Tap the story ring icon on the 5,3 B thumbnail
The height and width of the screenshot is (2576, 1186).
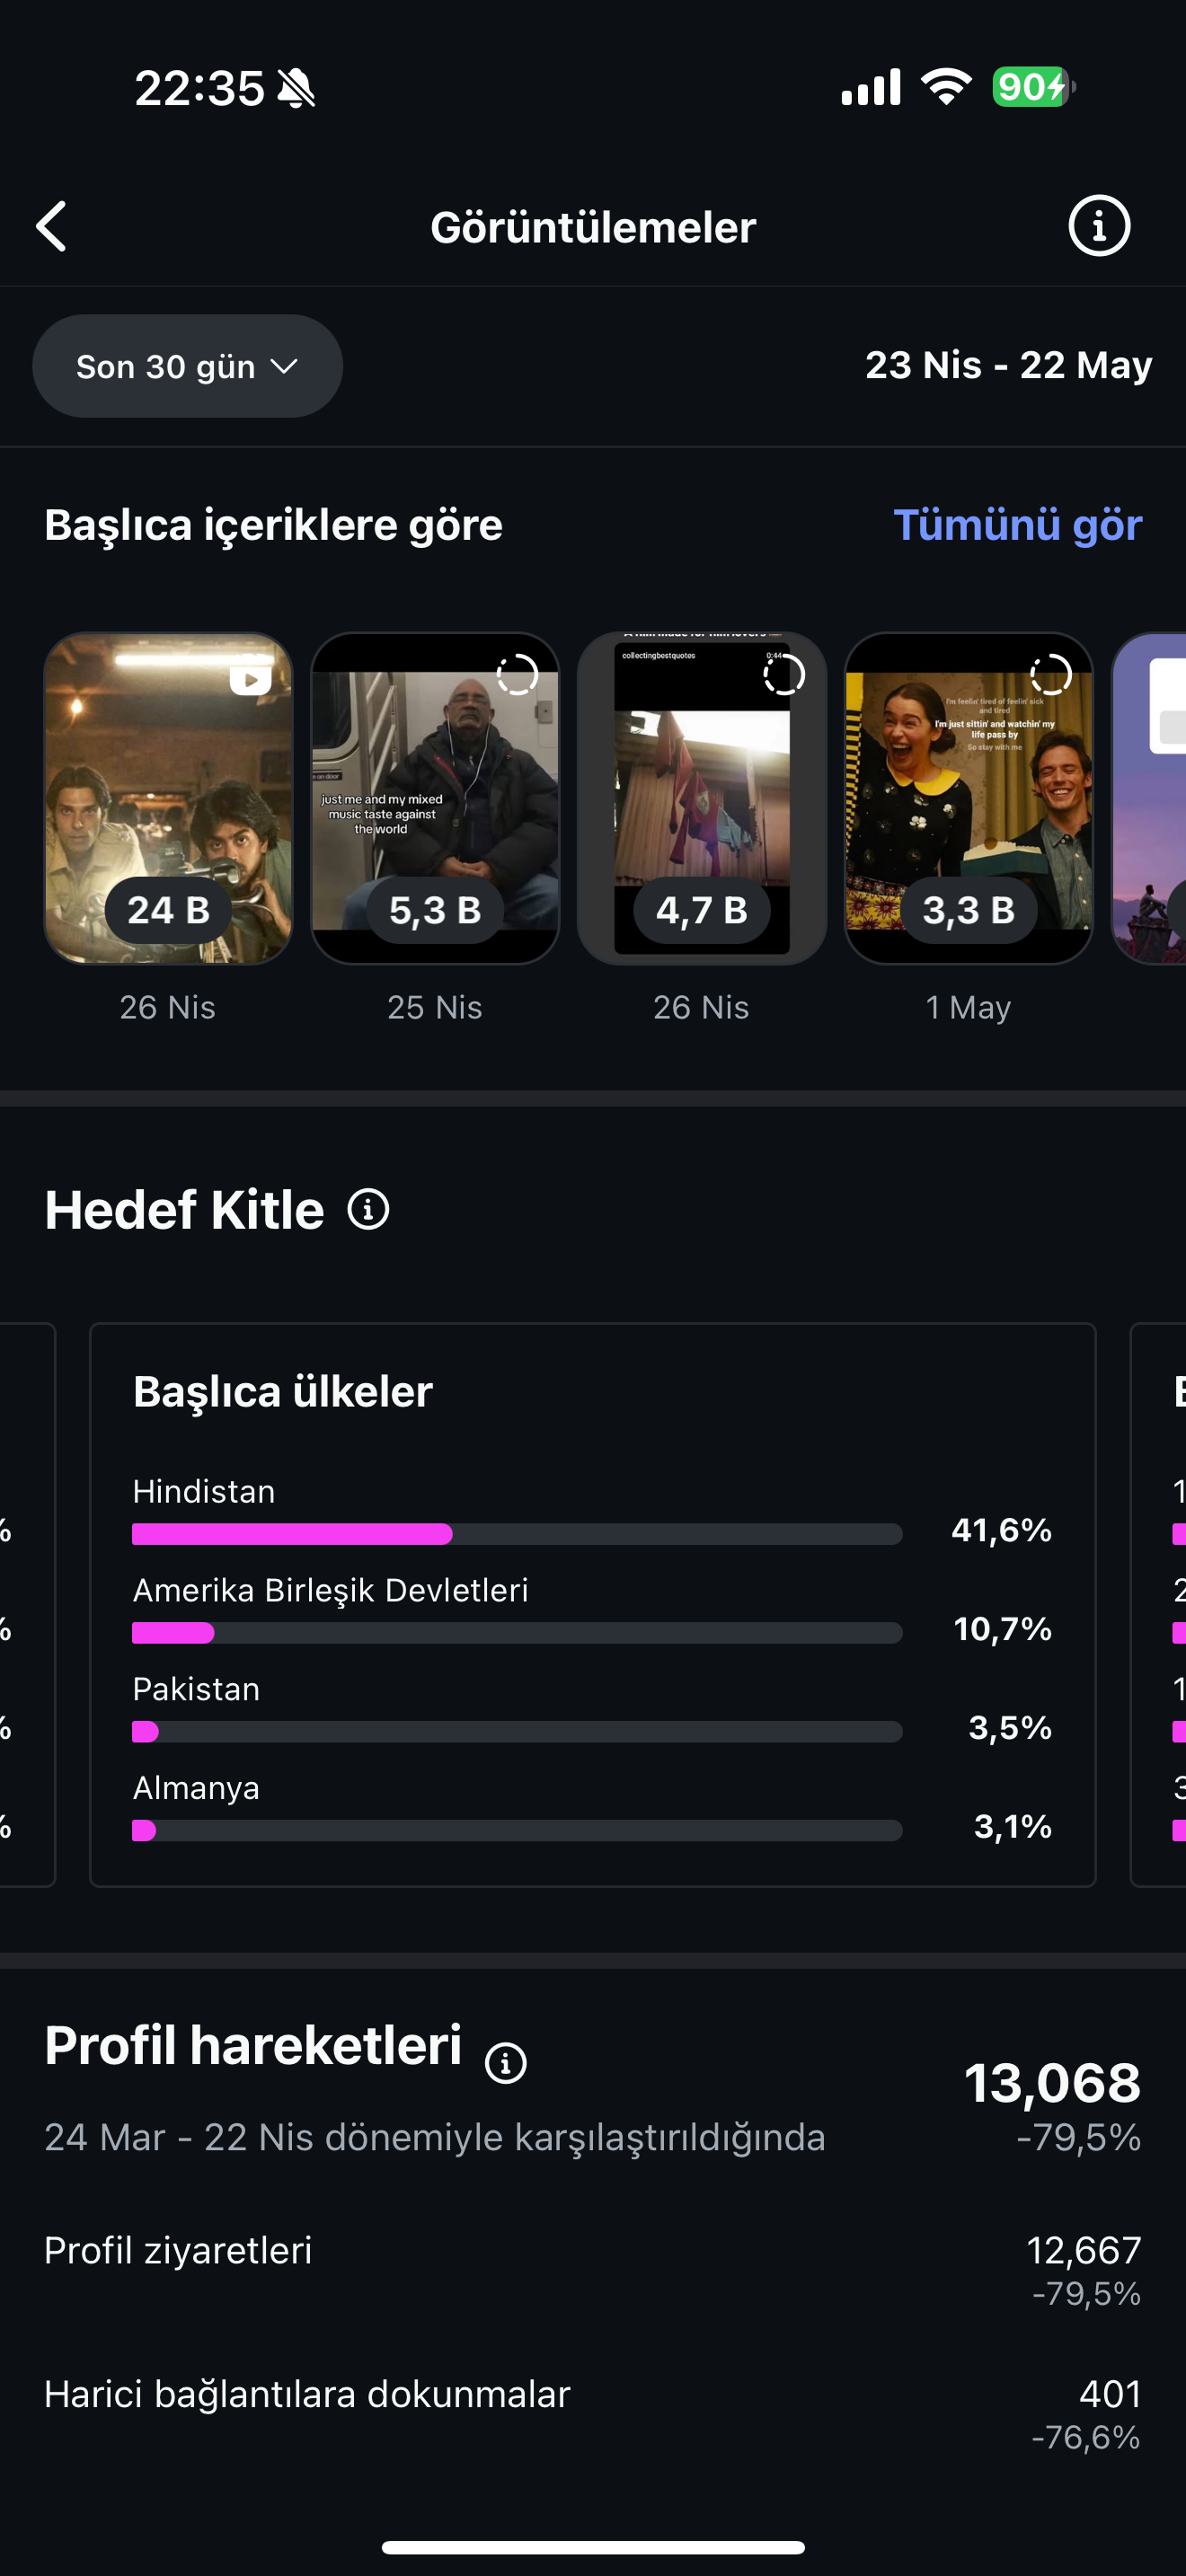click(x=517, y=675)
